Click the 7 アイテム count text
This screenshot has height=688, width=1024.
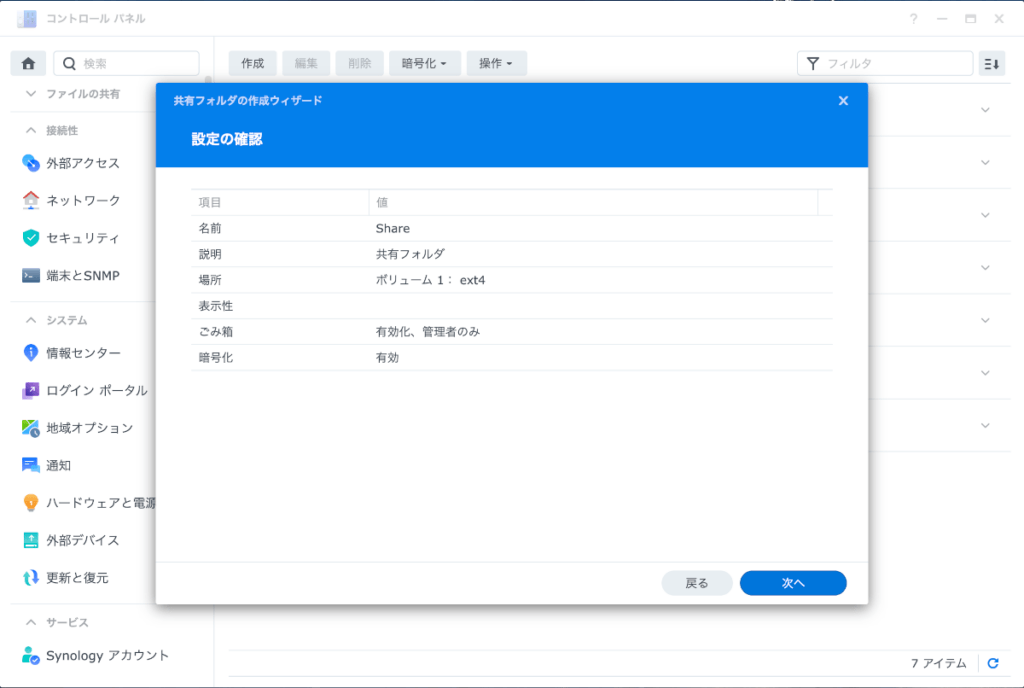938,663
